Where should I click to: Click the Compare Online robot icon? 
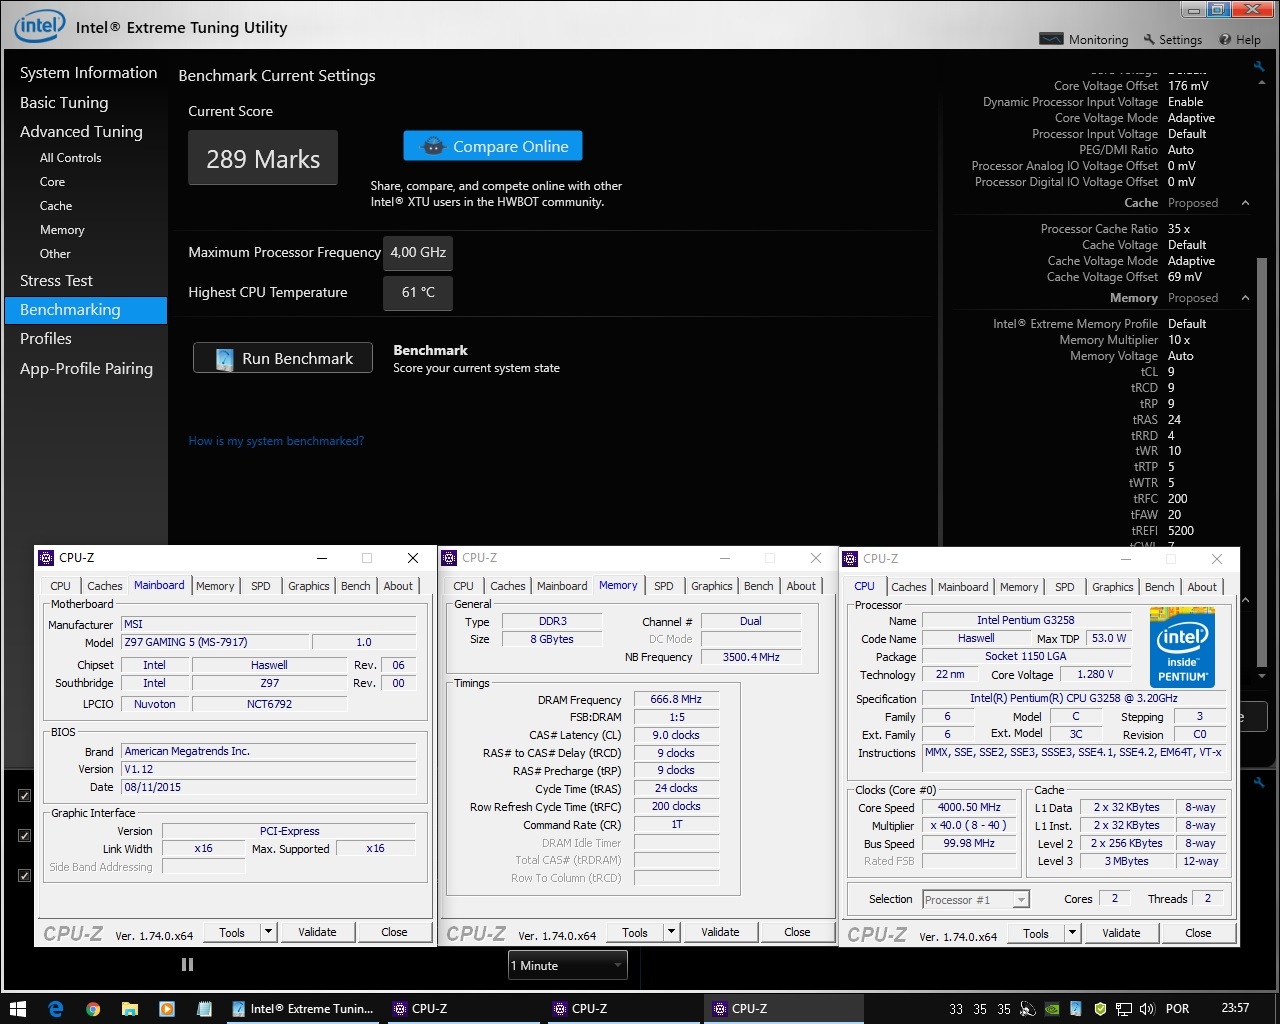point(433,146)
